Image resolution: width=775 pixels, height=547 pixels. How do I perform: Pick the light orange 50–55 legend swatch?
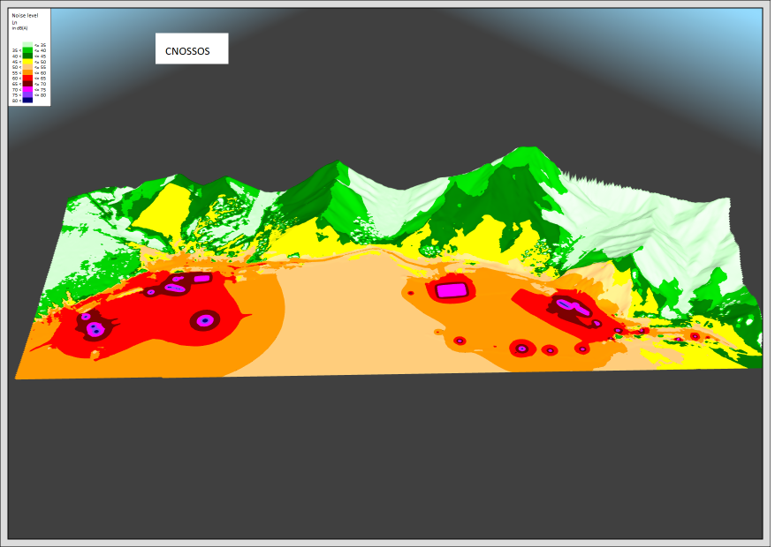click(27, 67)
